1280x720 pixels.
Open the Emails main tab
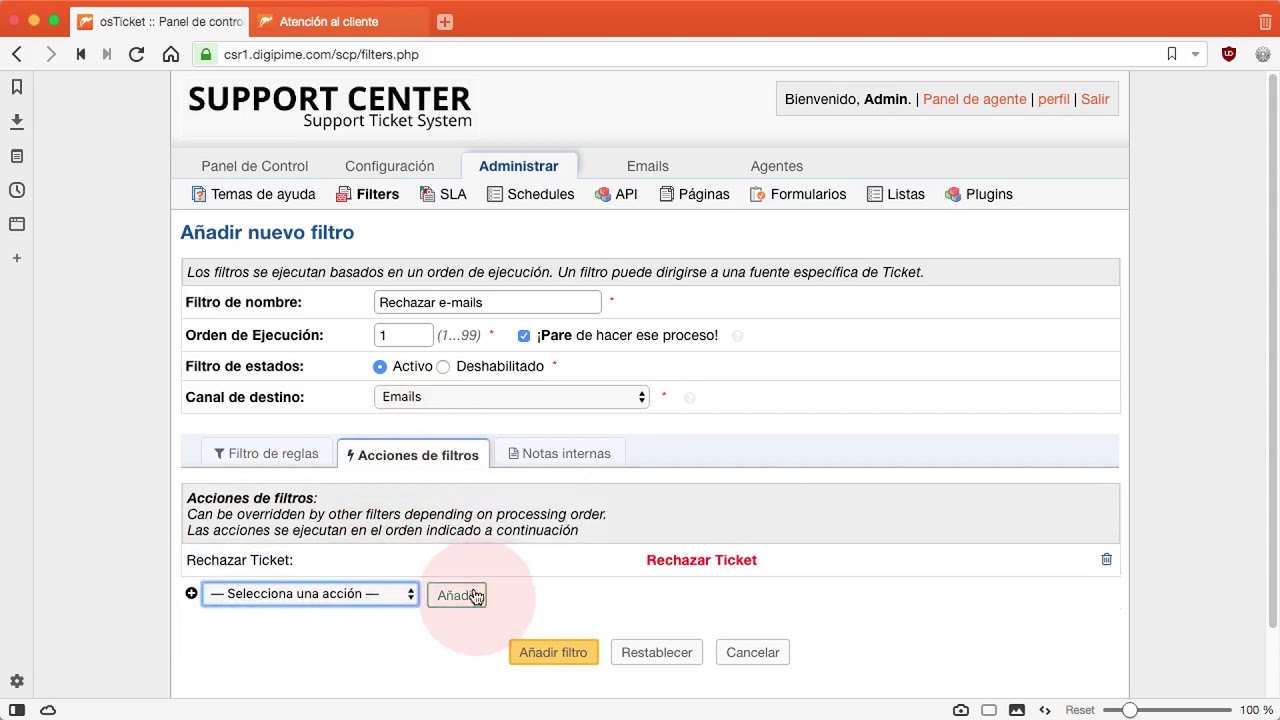click(647, 166)
